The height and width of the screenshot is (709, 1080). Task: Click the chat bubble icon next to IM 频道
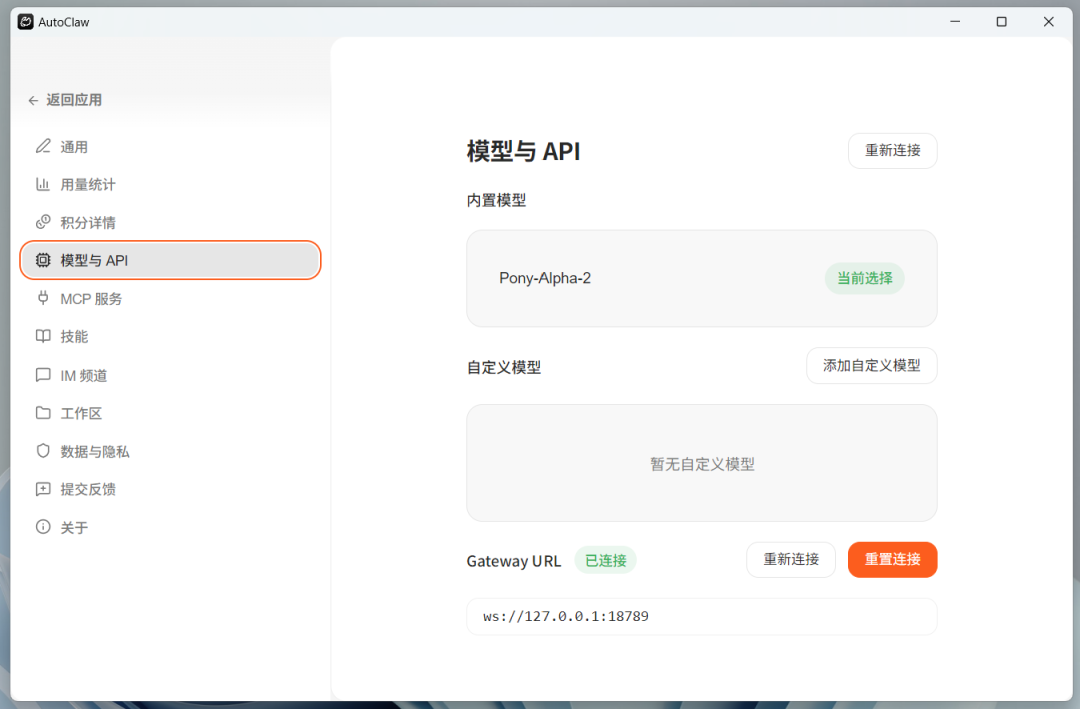click(43, 375)
